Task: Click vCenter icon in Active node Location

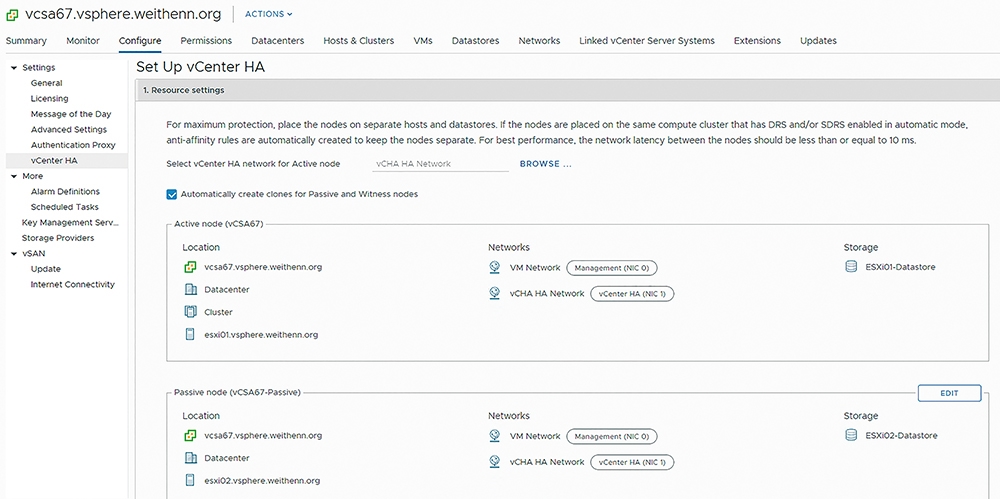Action: [189, 267]
